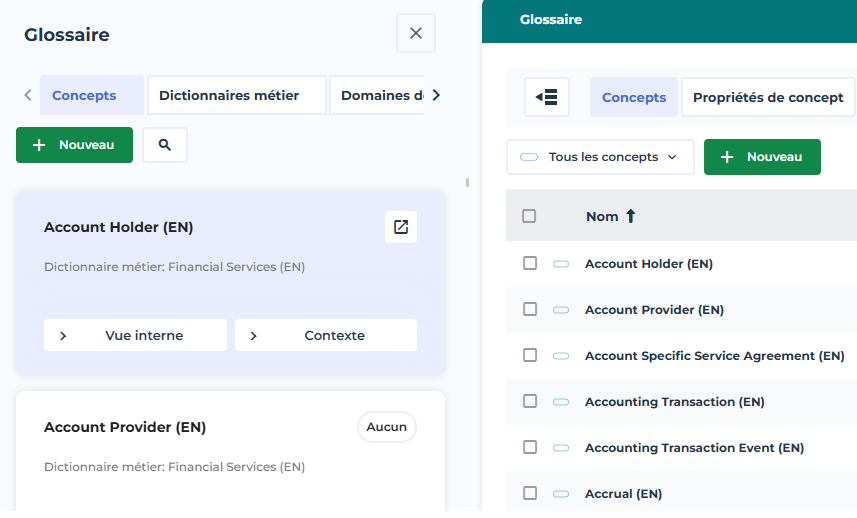
Task: Open the Propriétés de concept tab
Action: click(x=768, y=97)
